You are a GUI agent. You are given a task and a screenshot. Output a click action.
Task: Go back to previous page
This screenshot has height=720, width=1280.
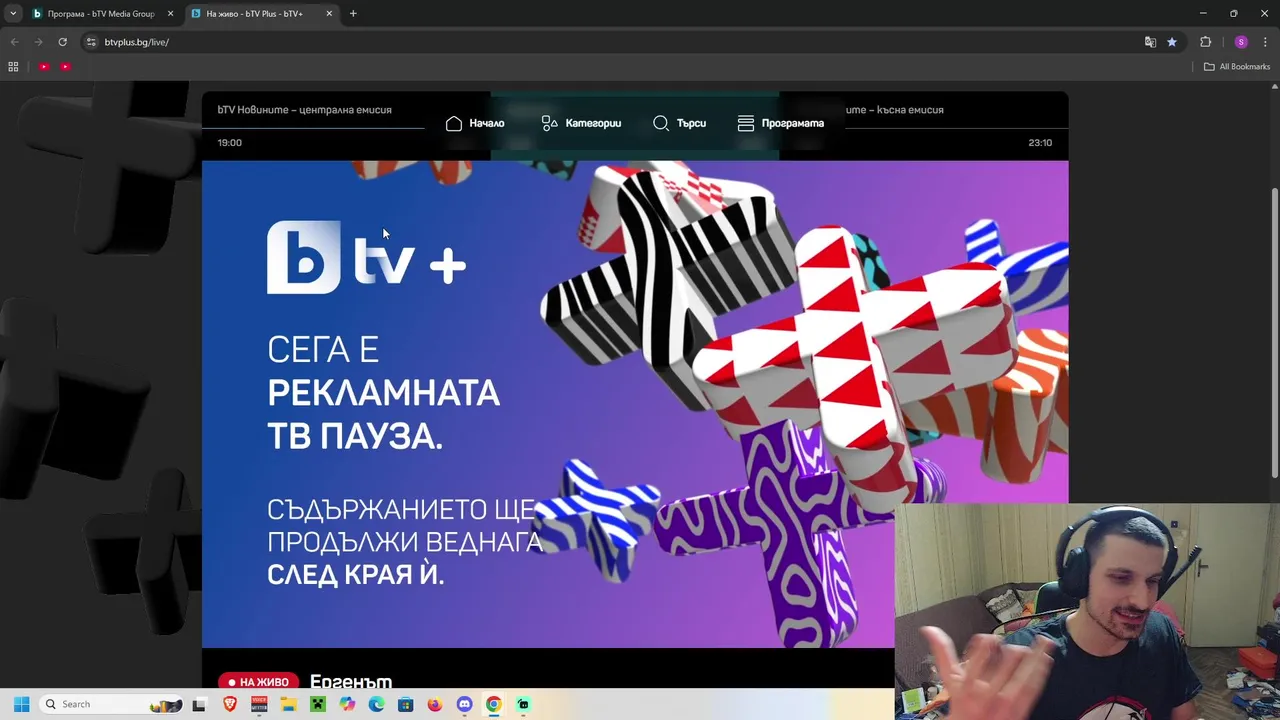[14, 42]
